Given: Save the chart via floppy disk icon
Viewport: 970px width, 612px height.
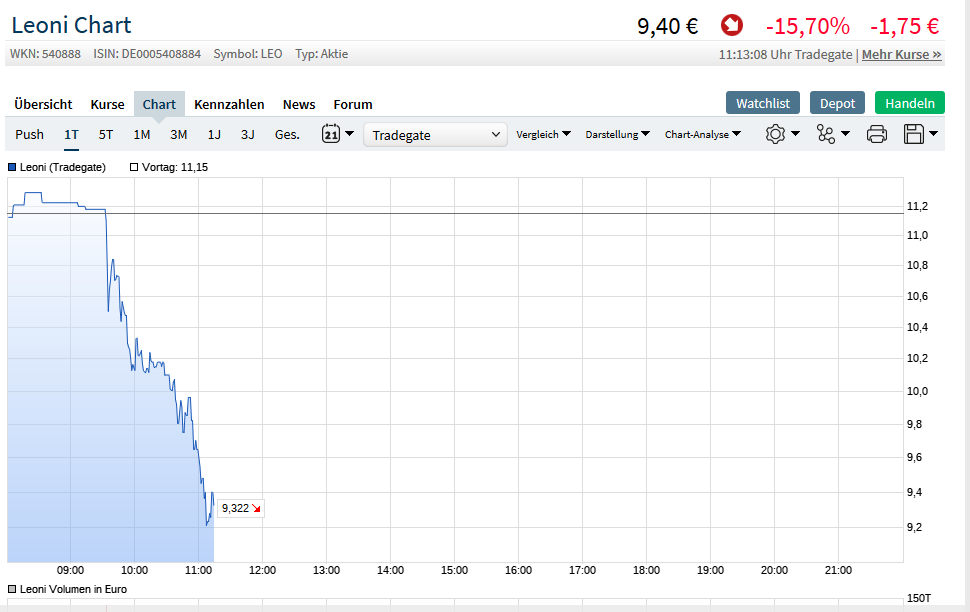Looking at the screenshot, I should pos(914,134).
